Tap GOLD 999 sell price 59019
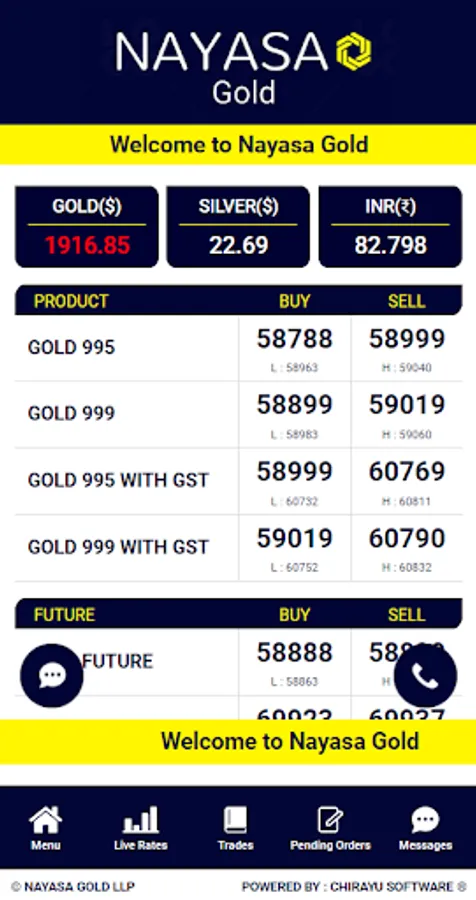This screenshot has width=476, height=900. [x=407, y=405]
